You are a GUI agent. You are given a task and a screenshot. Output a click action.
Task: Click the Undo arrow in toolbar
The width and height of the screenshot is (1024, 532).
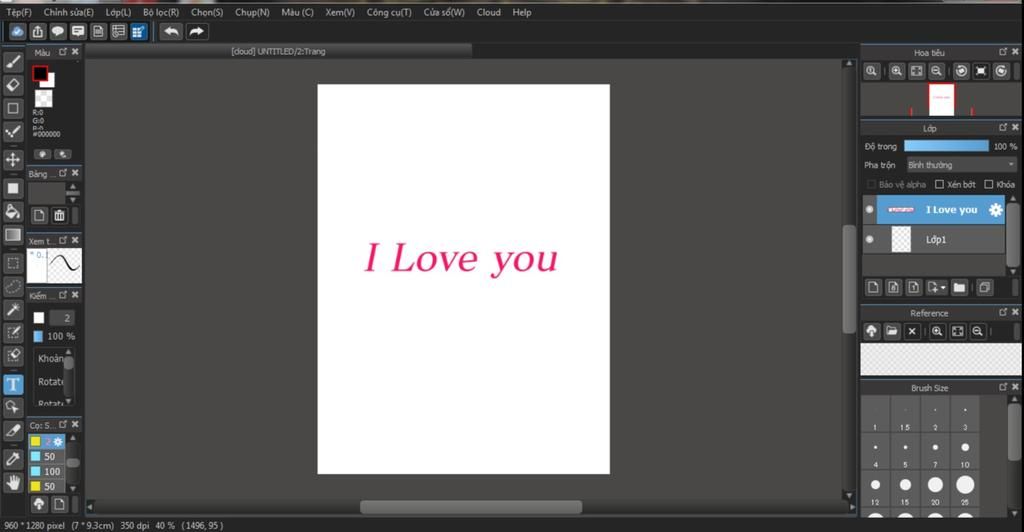click(171, 31)
